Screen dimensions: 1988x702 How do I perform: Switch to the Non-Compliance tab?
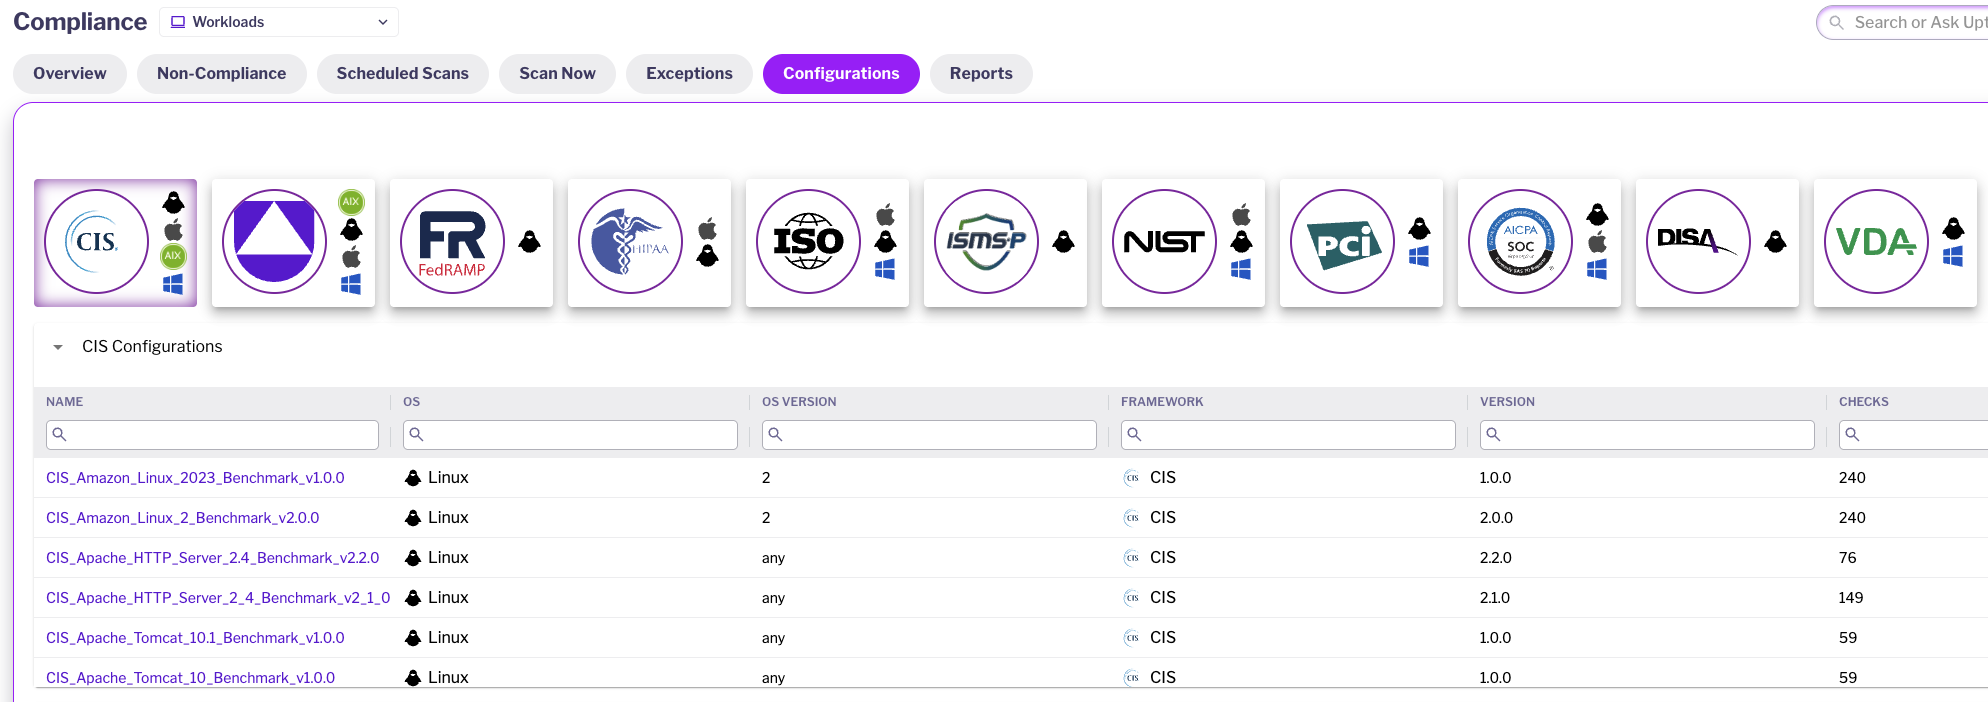(x=222, y=74)
